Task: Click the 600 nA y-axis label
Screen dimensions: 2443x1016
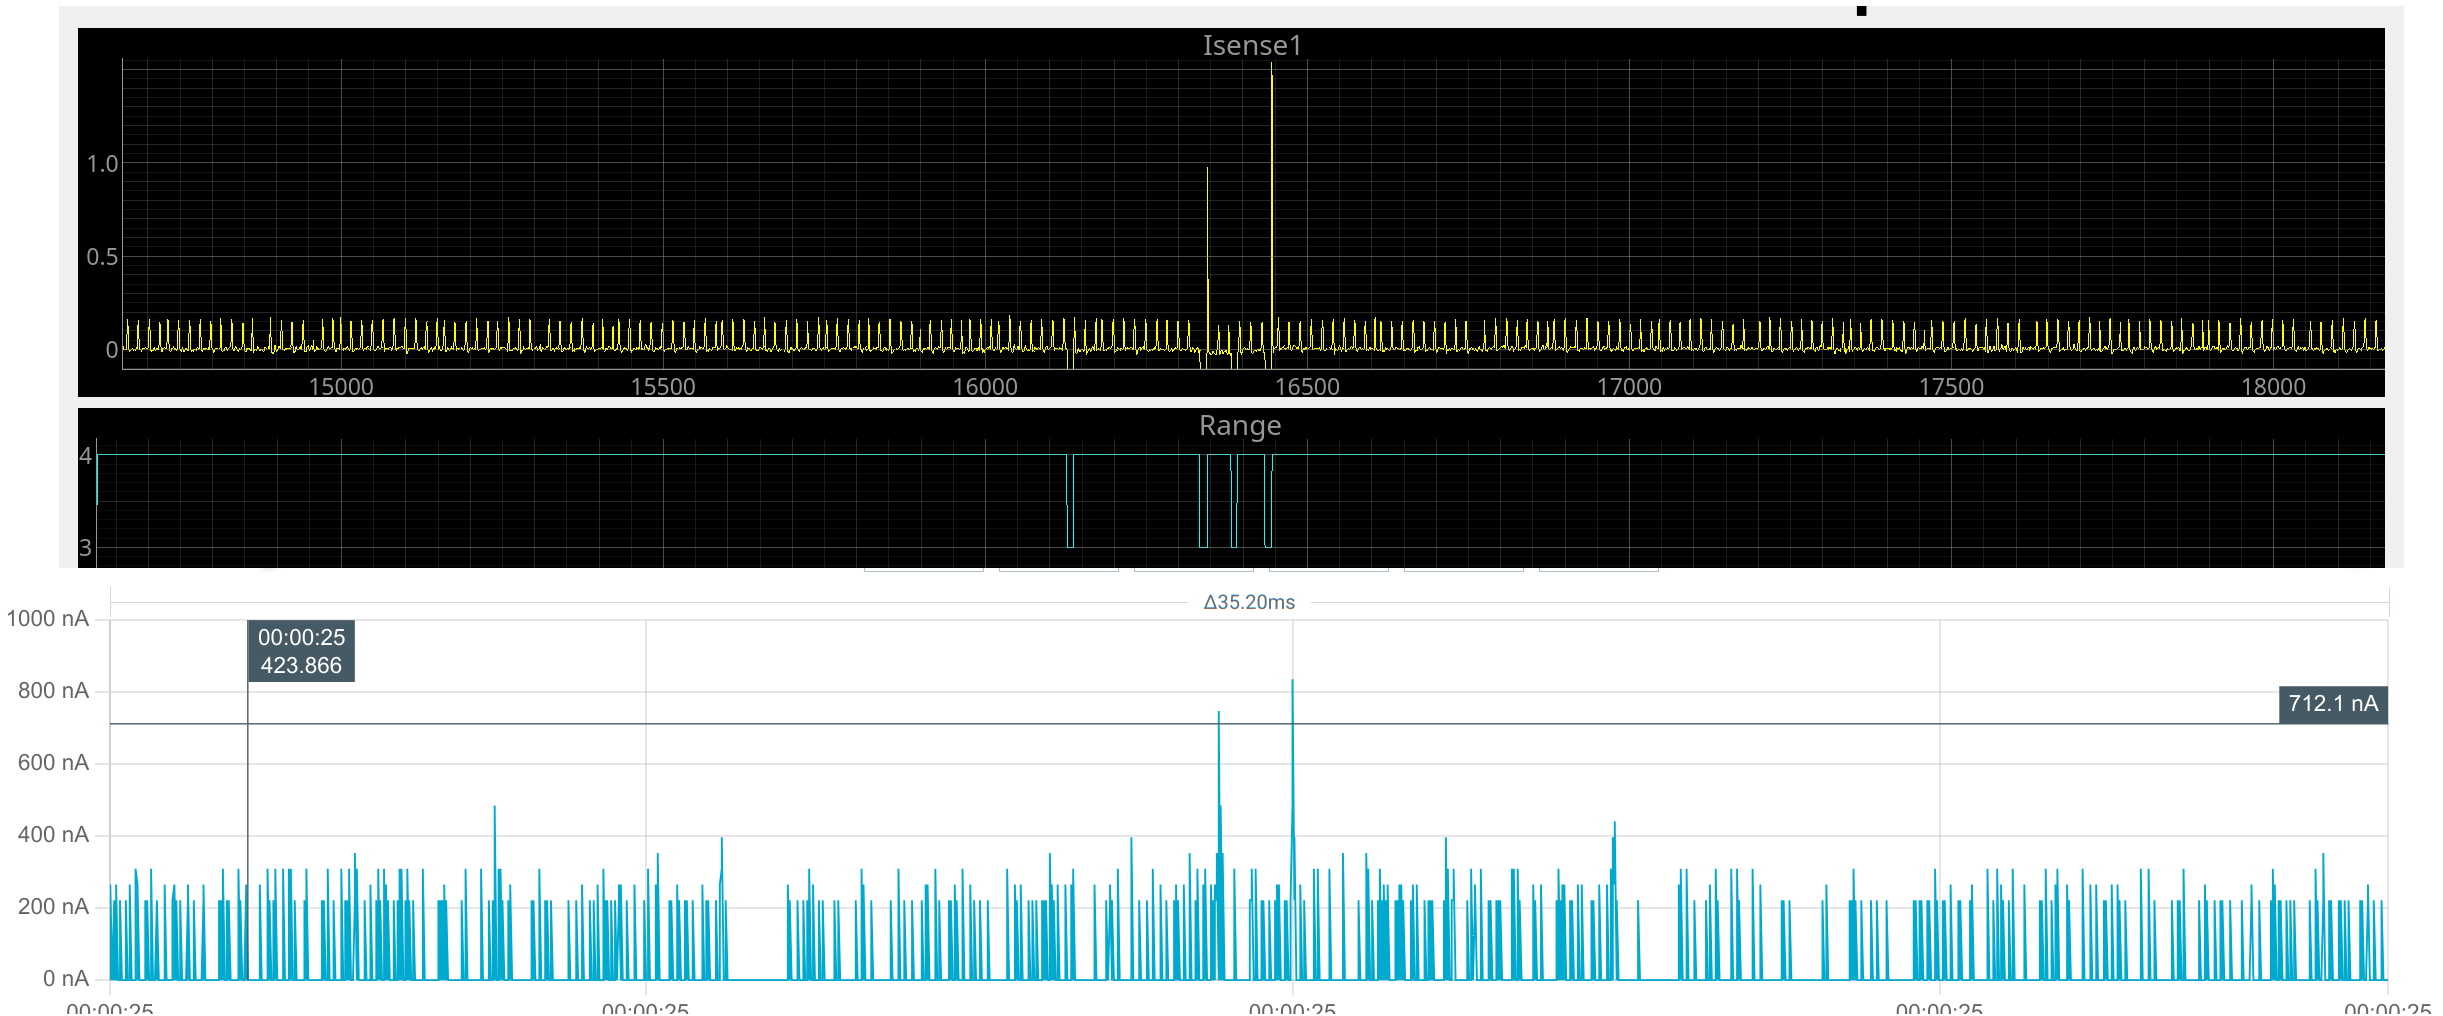Action: (53, 763)
